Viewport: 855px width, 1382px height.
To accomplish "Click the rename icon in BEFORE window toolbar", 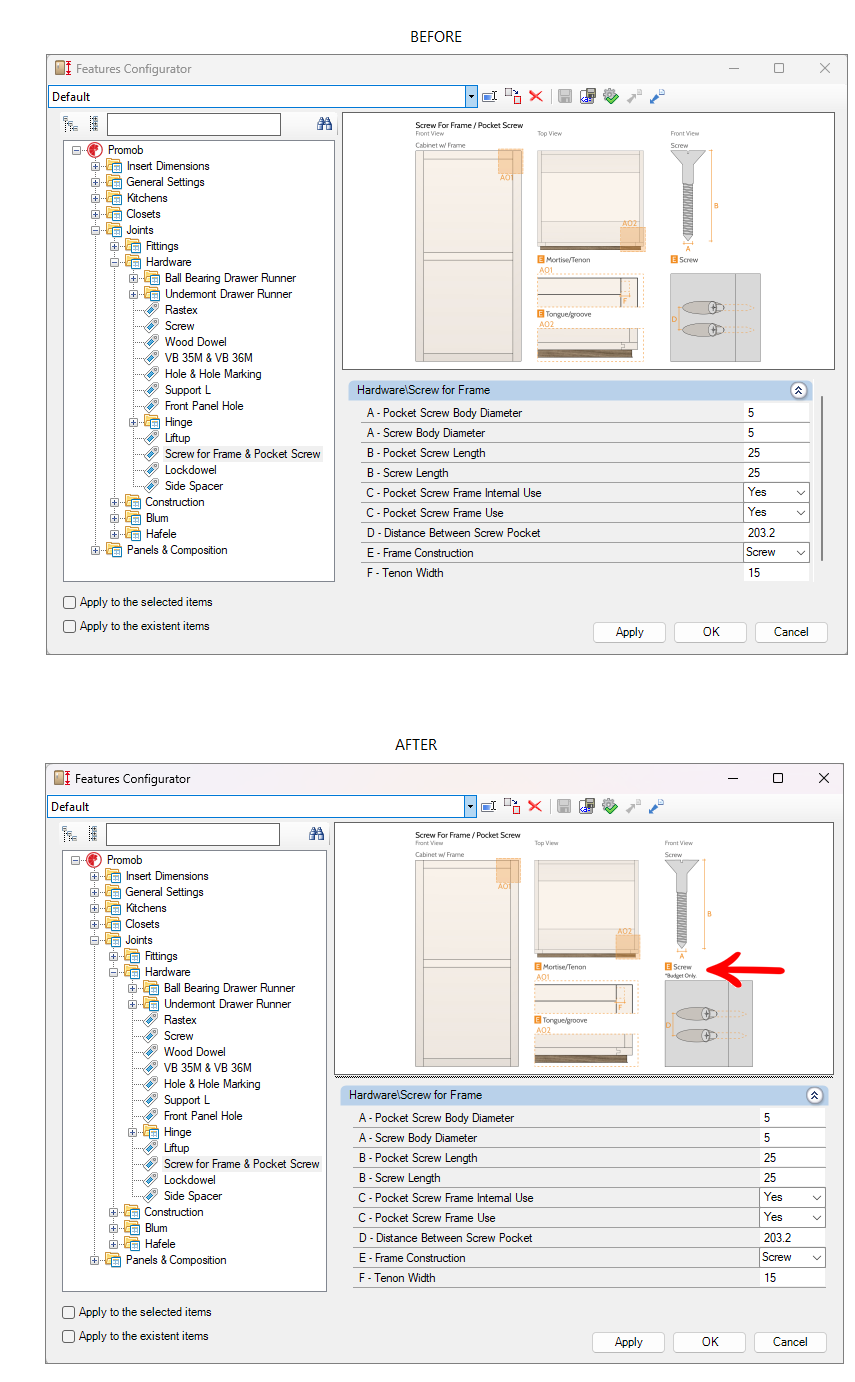I will tap(489, 96).
